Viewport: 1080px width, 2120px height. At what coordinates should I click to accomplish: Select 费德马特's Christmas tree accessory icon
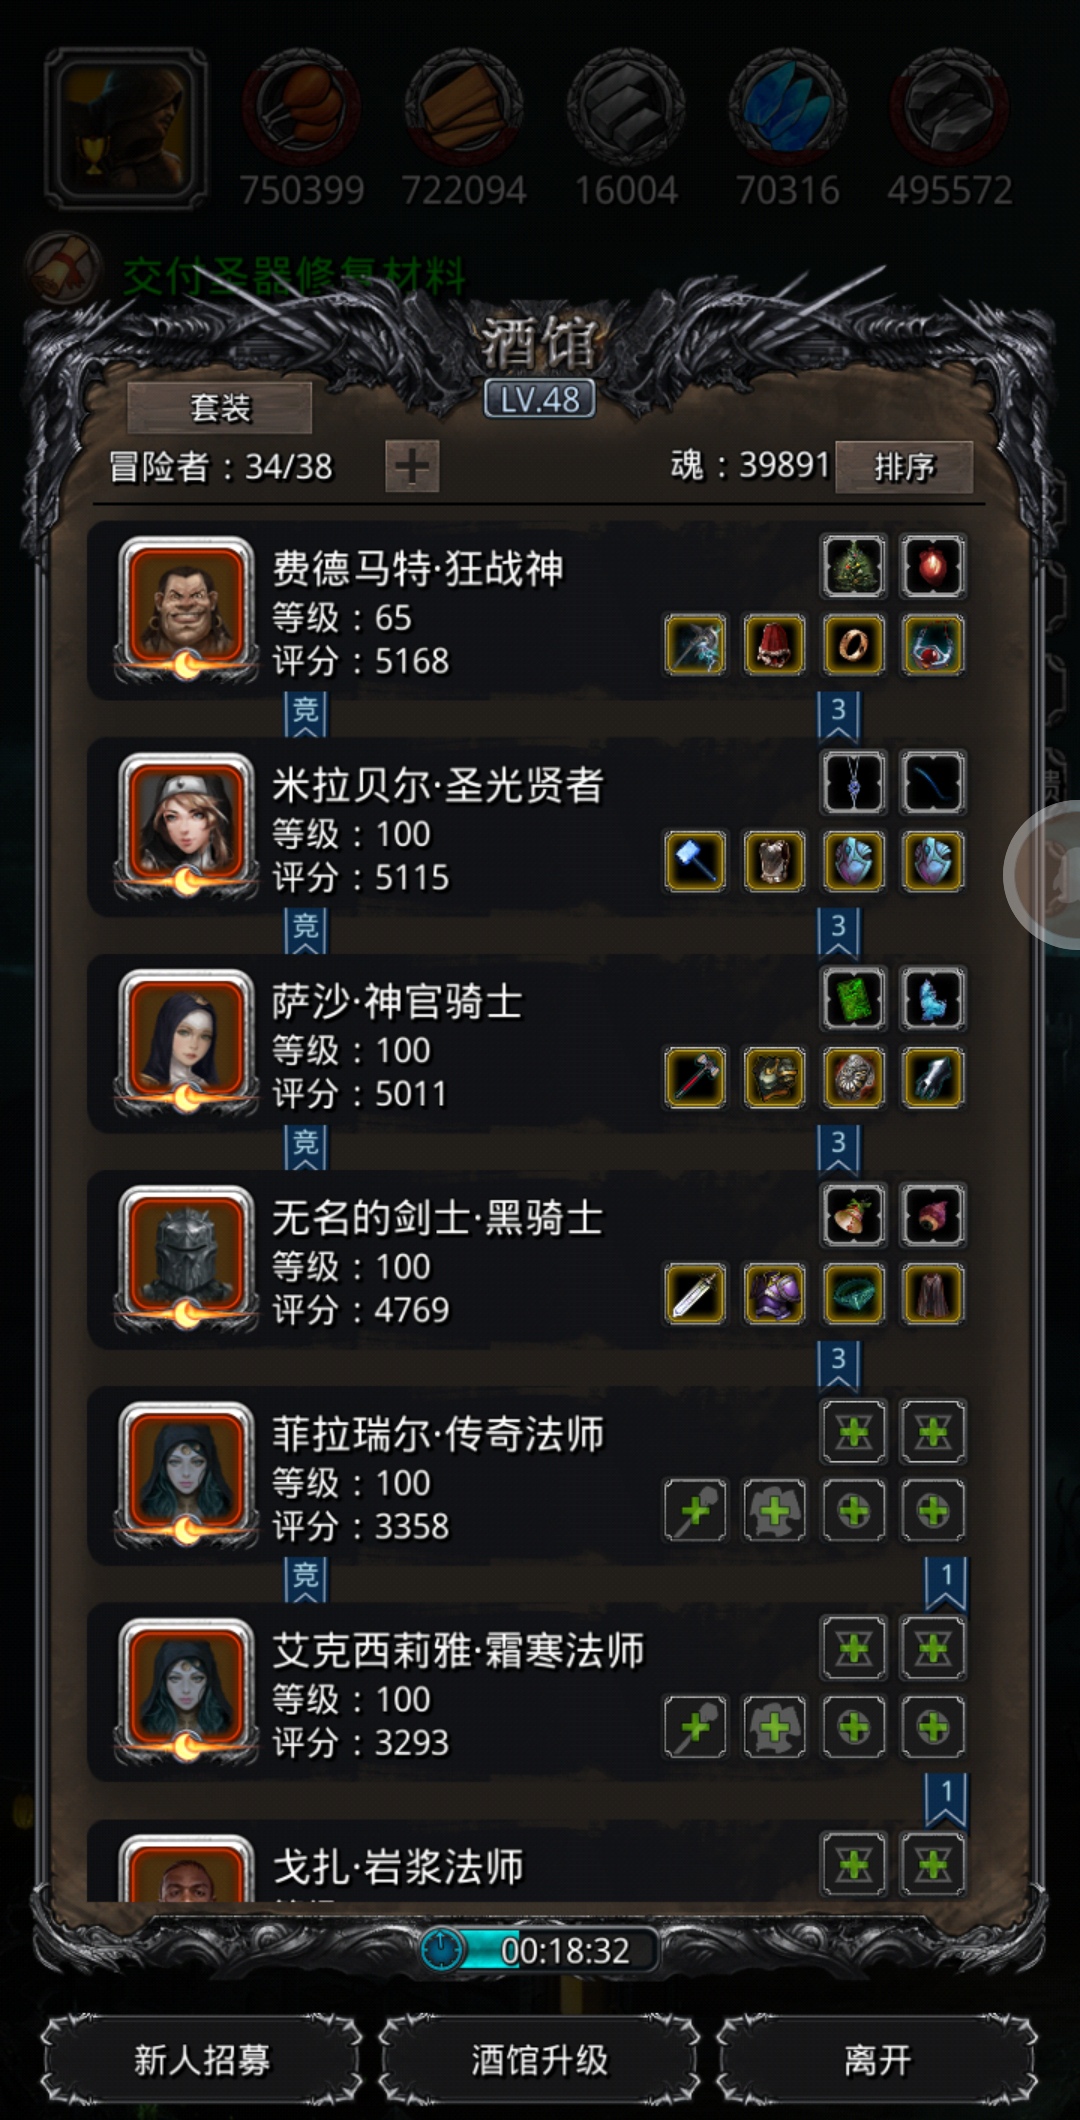(853, 566)
